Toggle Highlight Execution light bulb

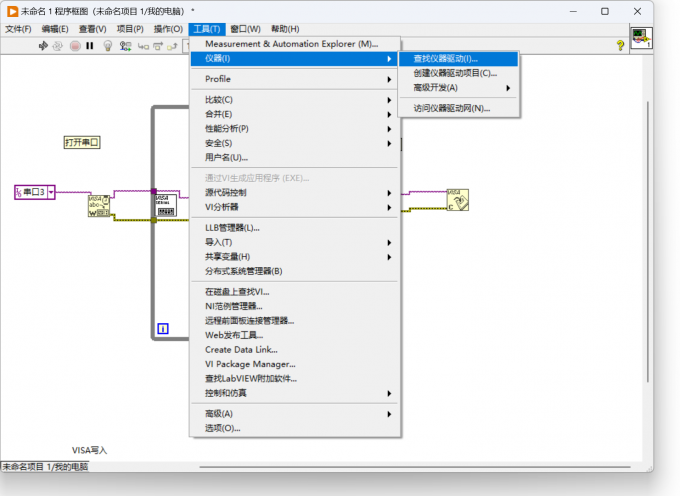[108, 46]
